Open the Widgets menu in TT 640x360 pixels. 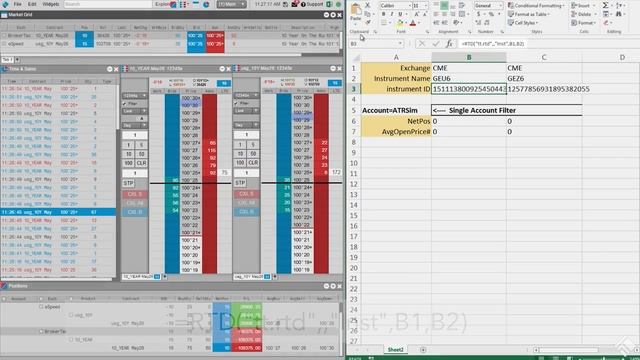coord(51,4)
